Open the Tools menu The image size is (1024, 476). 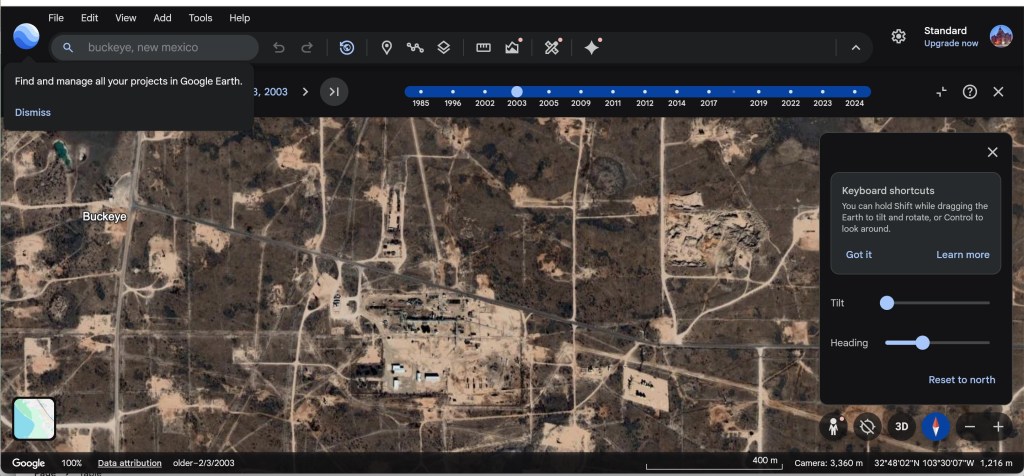[200, 18]
